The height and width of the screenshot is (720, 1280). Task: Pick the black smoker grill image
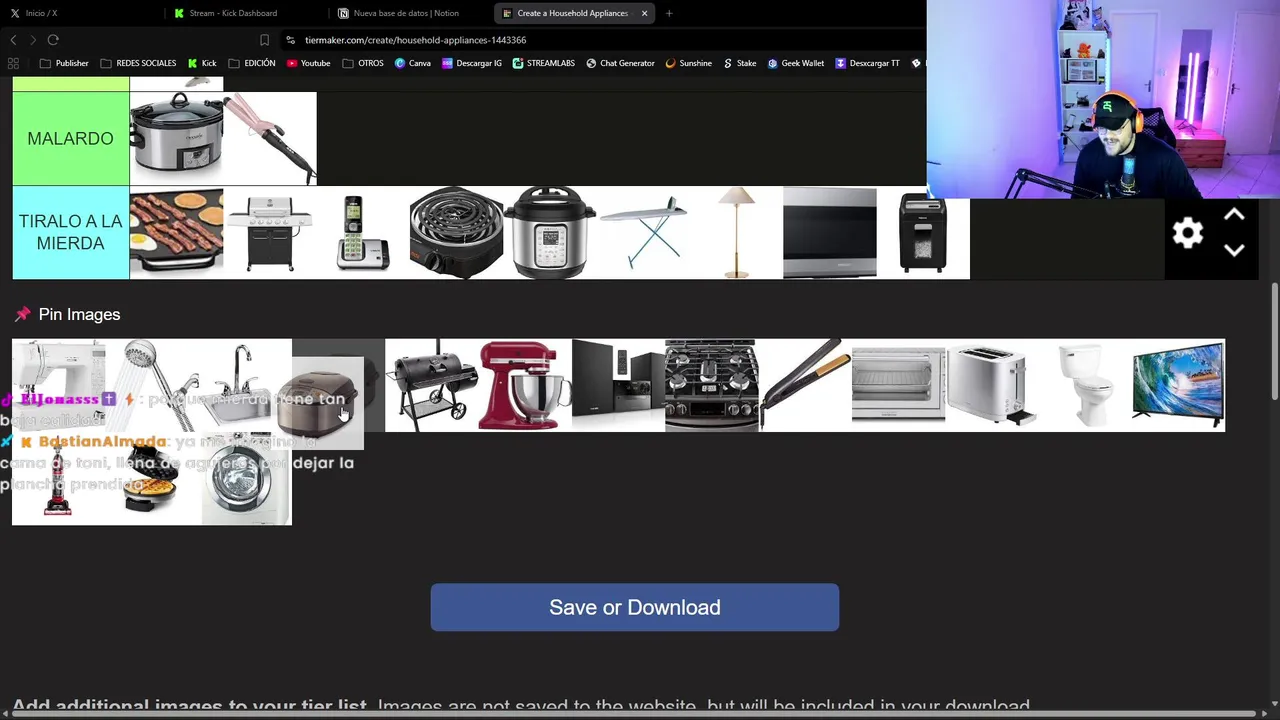pos(432,385)
